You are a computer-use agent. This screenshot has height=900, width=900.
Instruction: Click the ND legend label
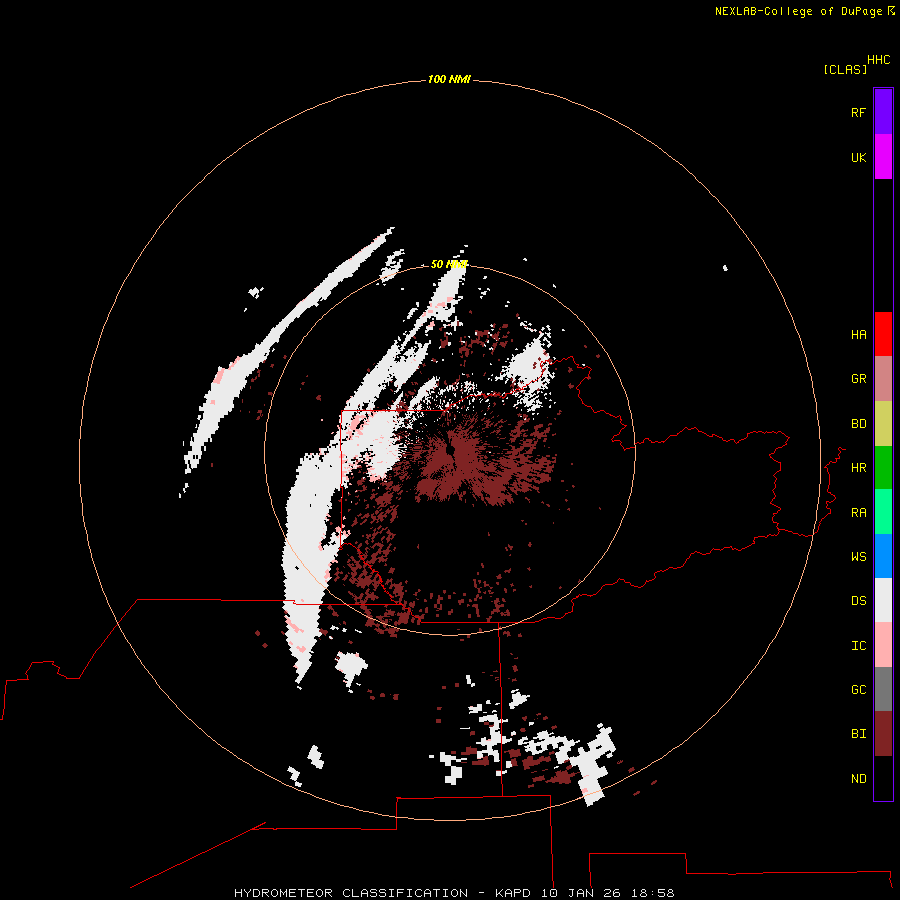click(858, 779)
